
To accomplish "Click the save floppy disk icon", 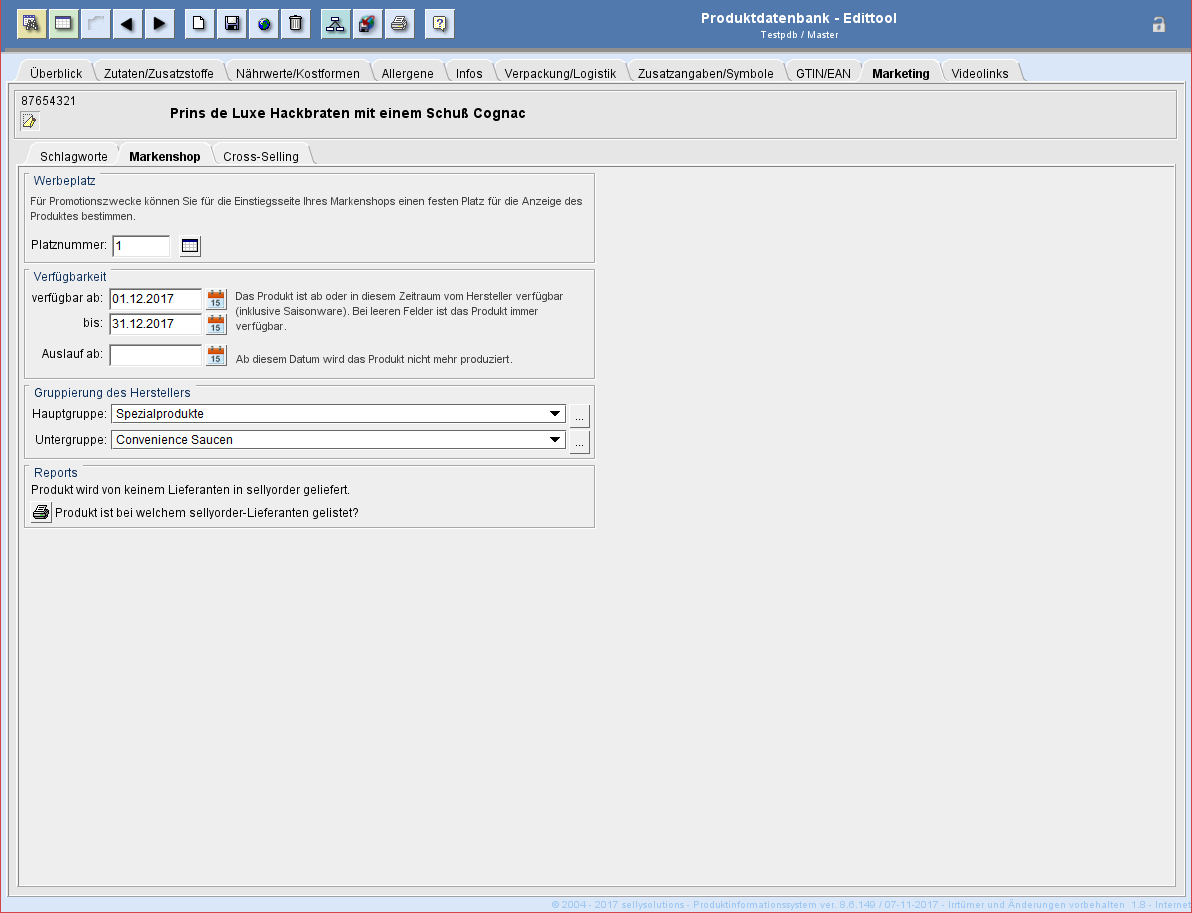I will point(231,24).
